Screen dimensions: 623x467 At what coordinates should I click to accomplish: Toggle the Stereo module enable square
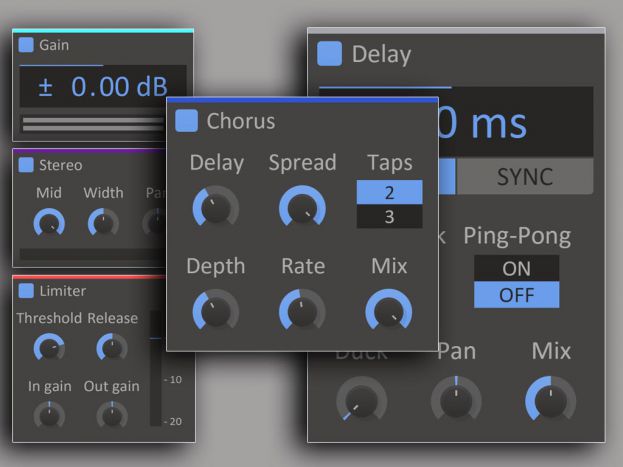pos(26,165)
